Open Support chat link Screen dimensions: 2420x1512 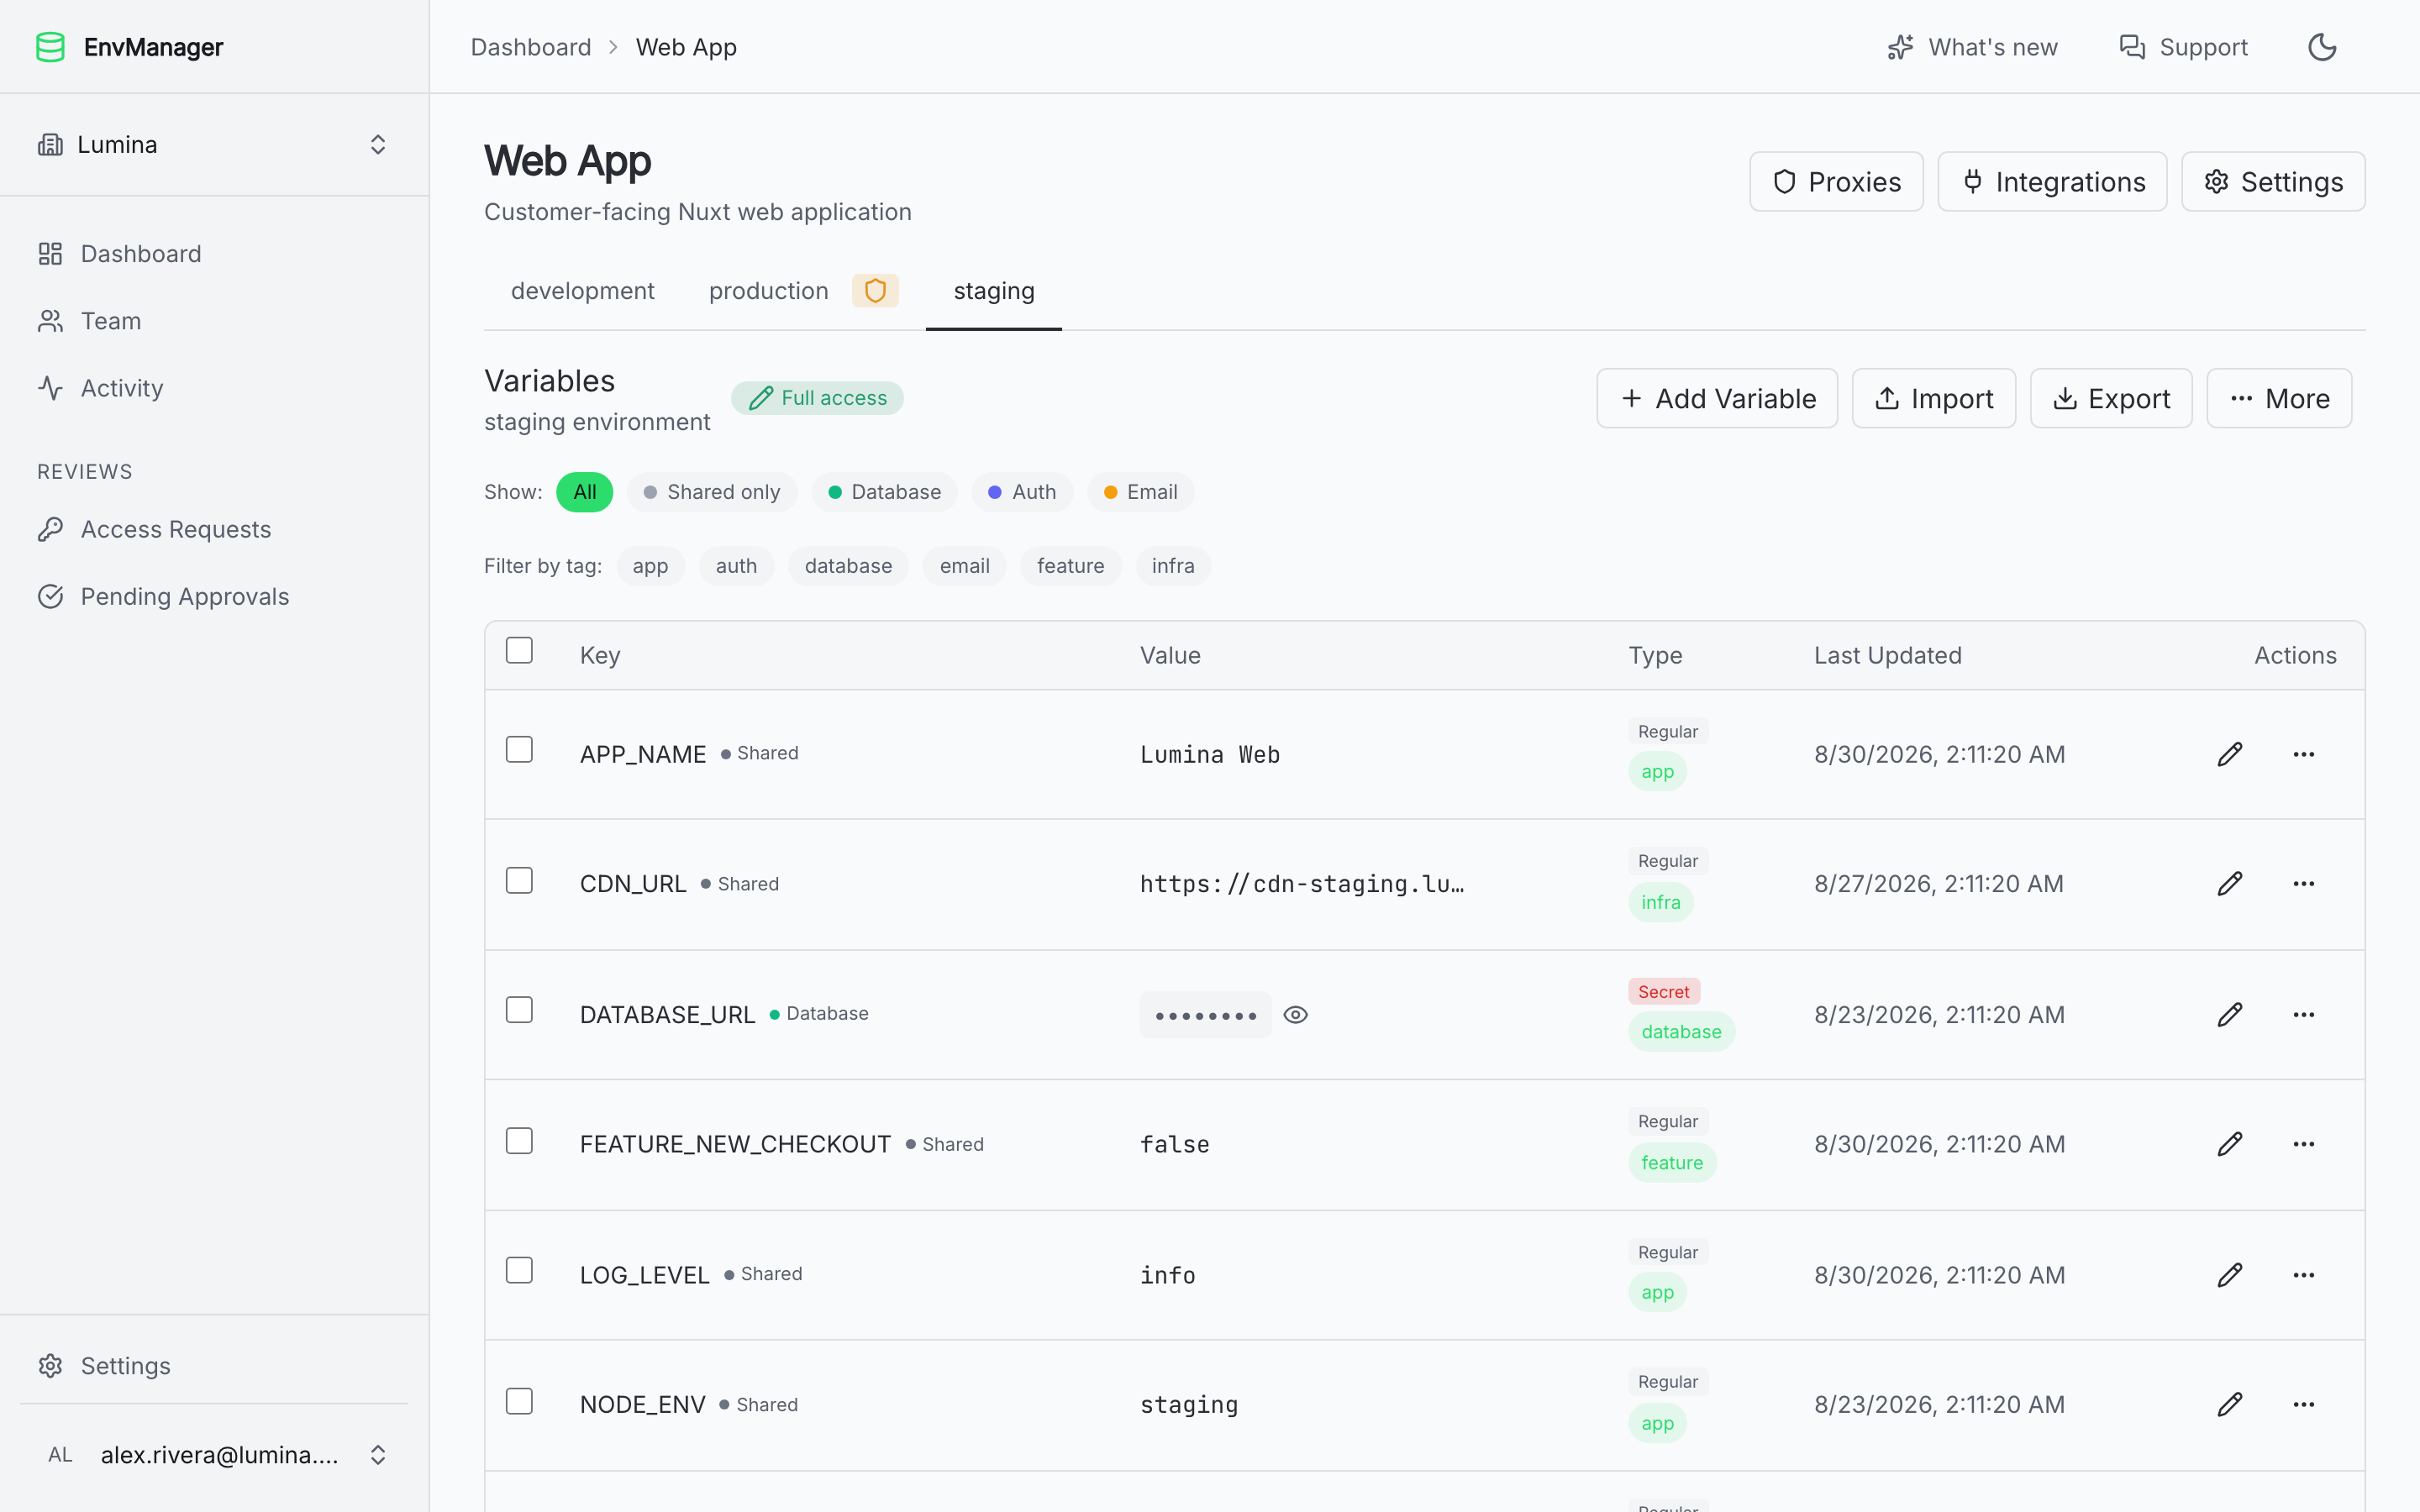[x=2183, y=47]
